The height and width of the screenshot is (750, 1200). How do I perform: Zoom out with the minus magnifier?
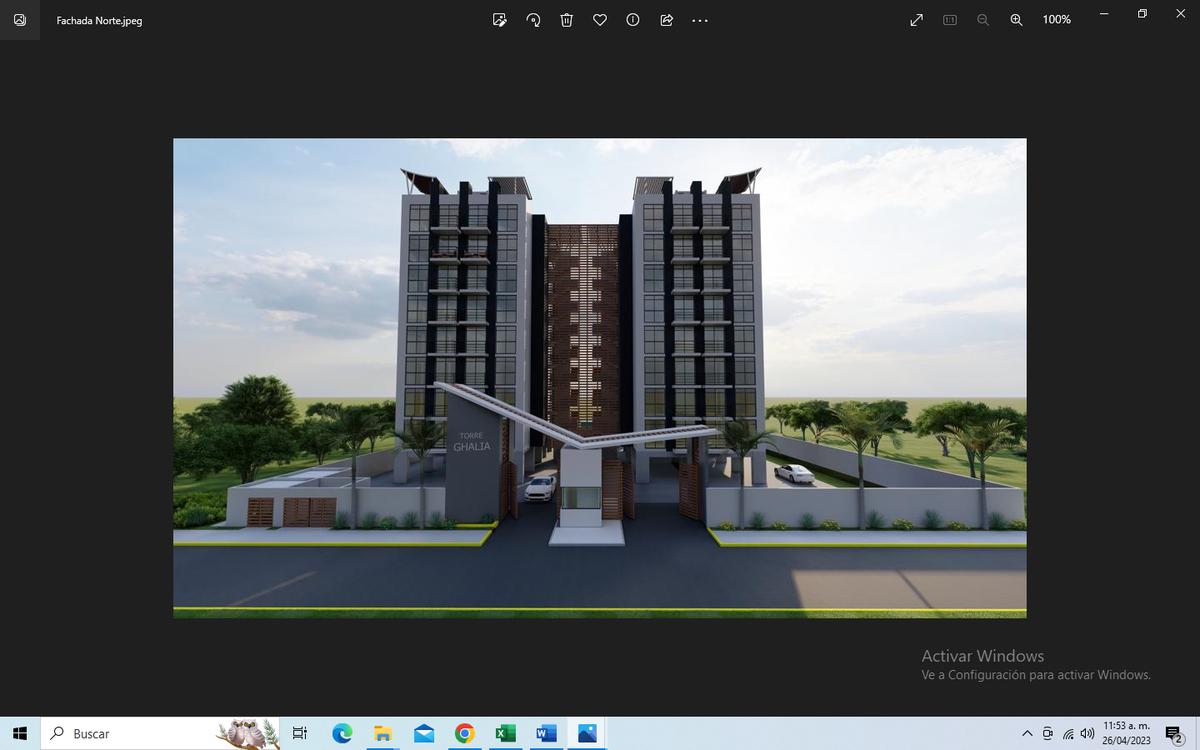983,20
